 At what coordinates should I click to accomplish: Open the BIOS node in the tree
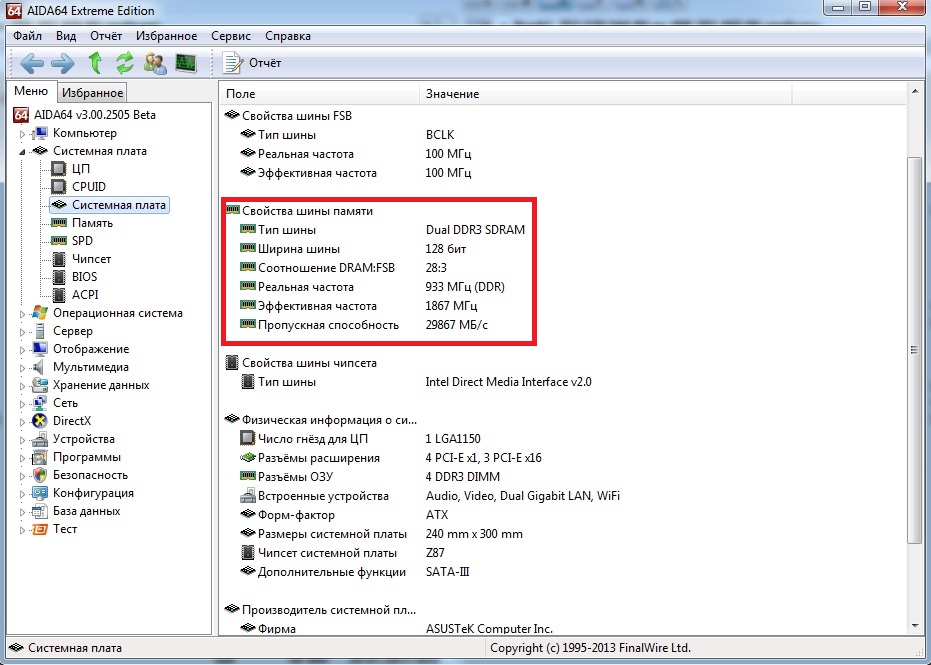coord(84,277)
